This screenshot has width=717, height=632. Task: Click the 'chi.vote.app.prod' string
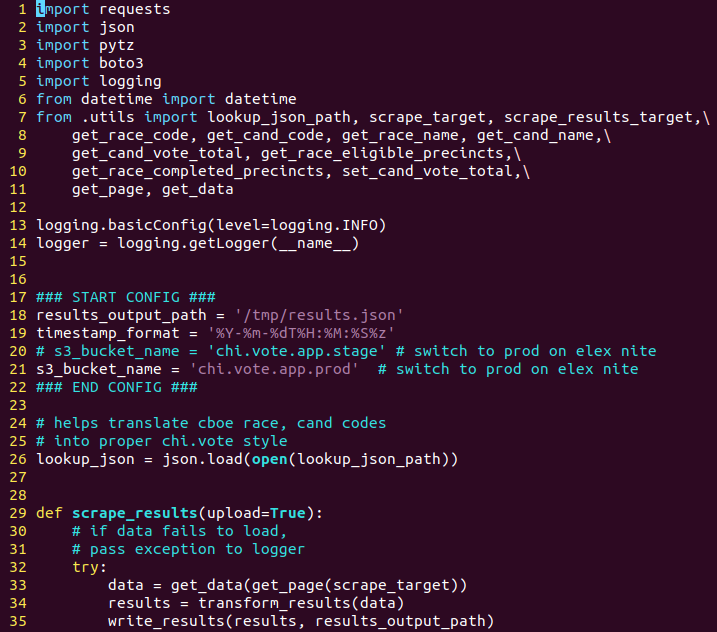click(x=274, y=370)
